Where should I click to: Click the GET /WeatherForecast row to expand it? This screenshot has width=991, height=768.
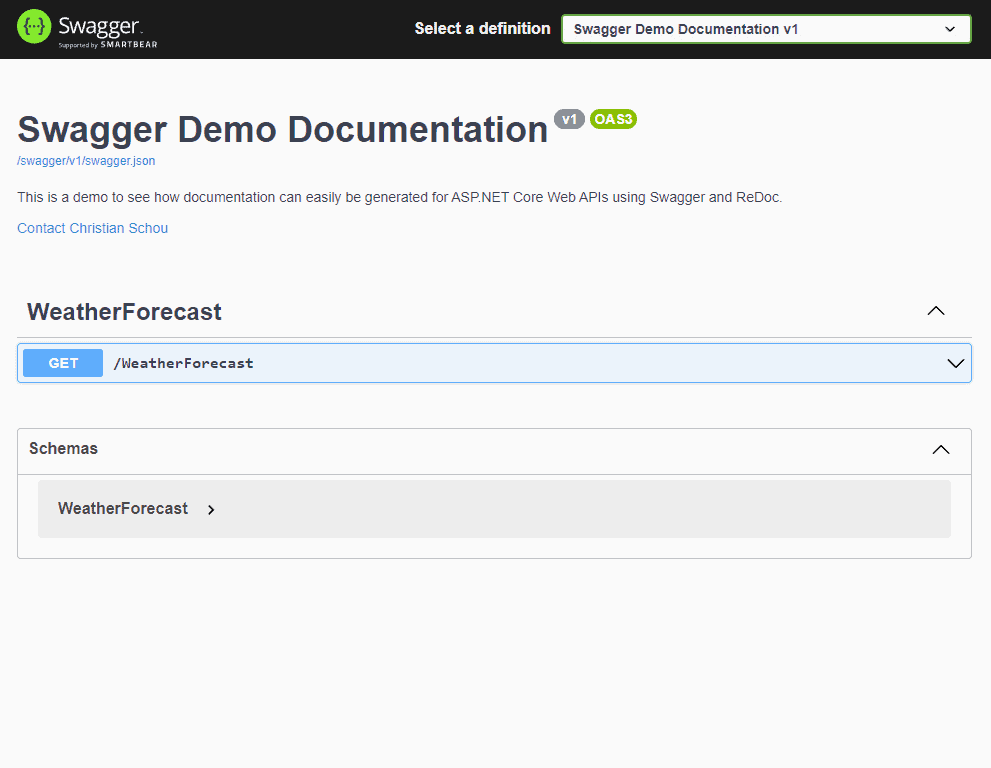pyautogui.click(x=500, y=363)
